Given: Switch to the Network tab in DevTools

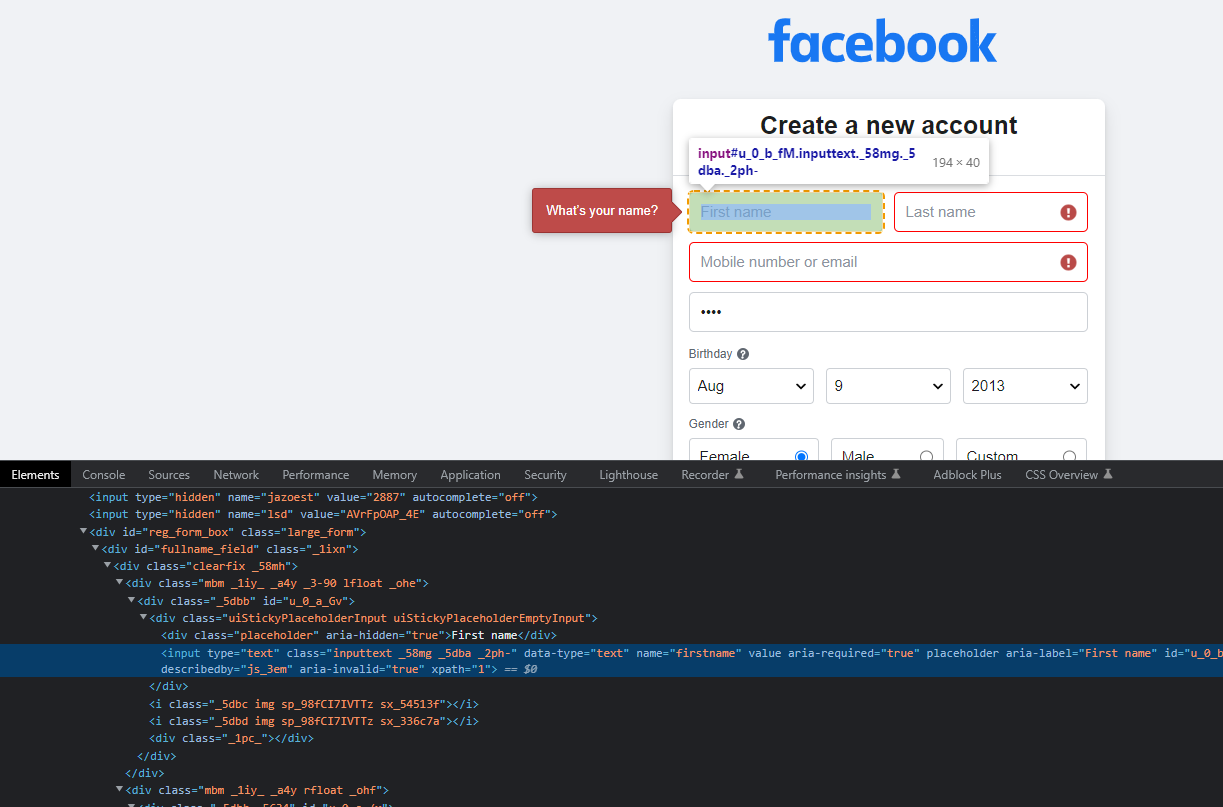Looking at the screenshot, I should click(236, 474).
